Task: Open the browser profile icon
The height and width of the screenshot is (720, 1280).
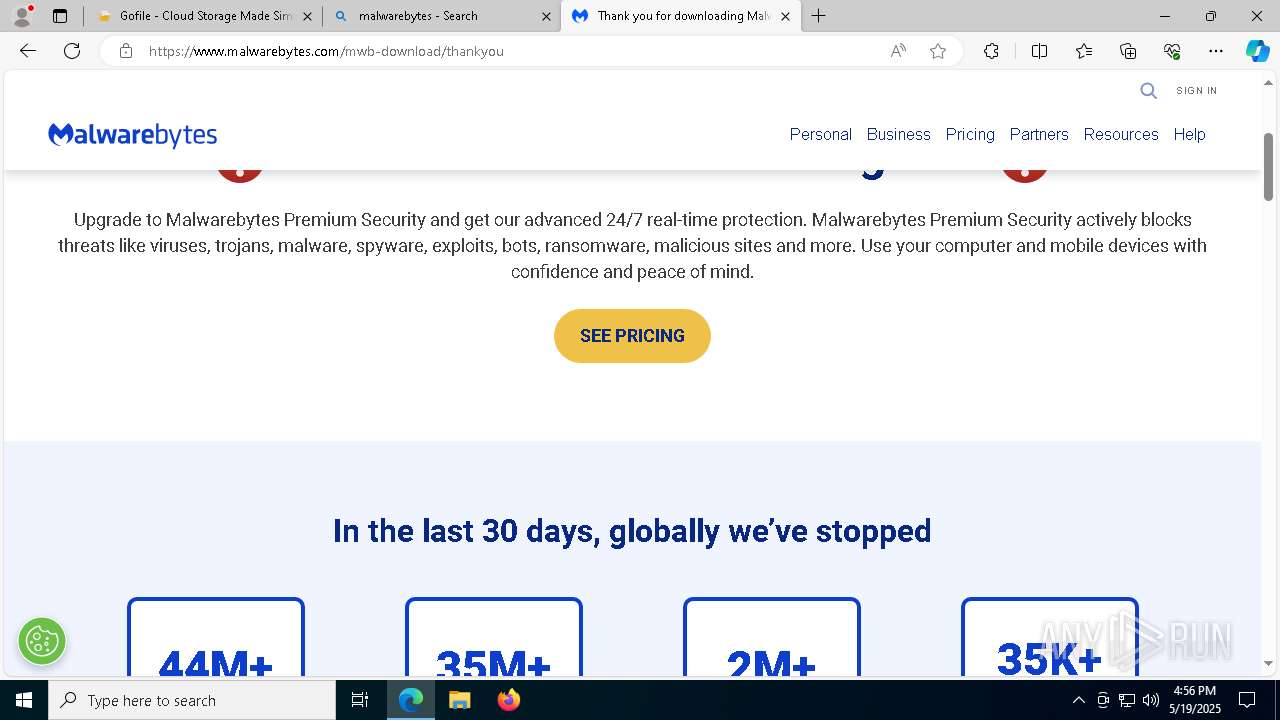Action: coord(22,16)
